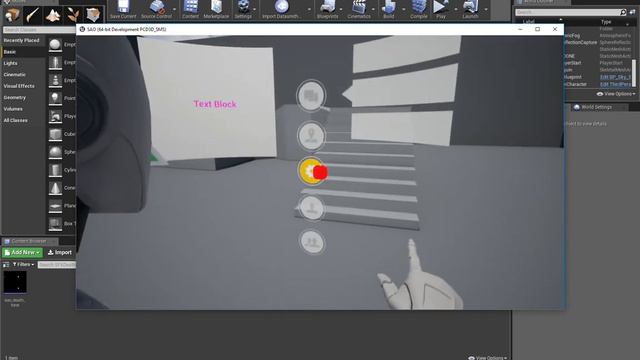Expand the Launch options dropdown arrow
The image size is (640, 360).
486,9
